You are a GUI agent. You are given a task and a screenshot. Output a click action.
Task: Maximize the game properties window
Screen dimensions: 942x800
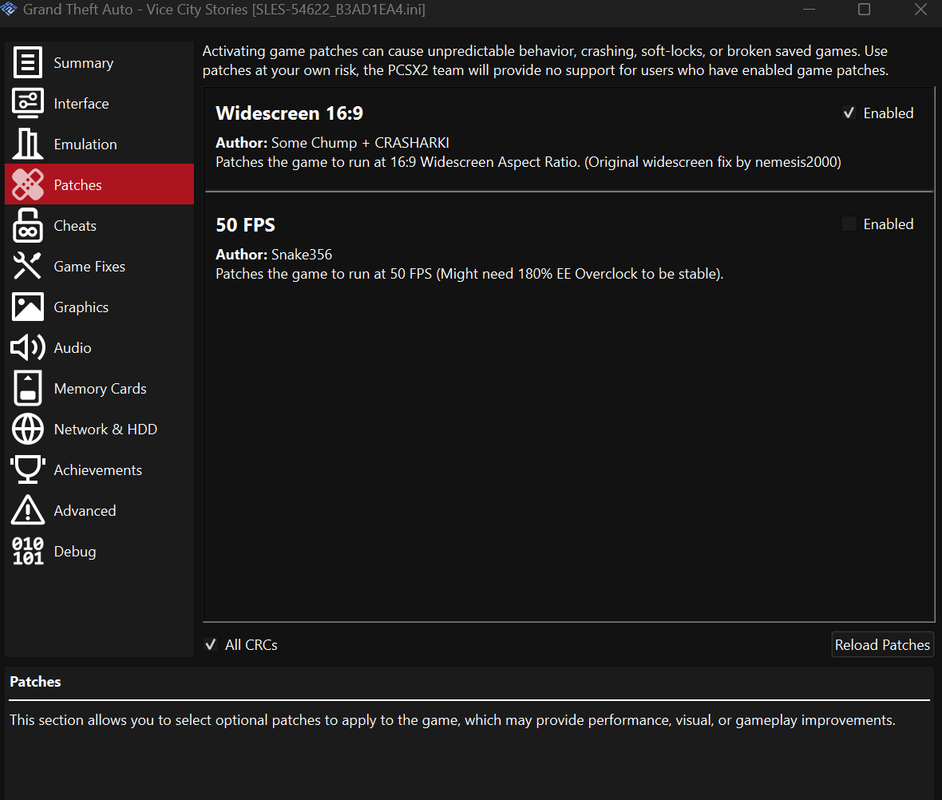(x=864, y=10)
